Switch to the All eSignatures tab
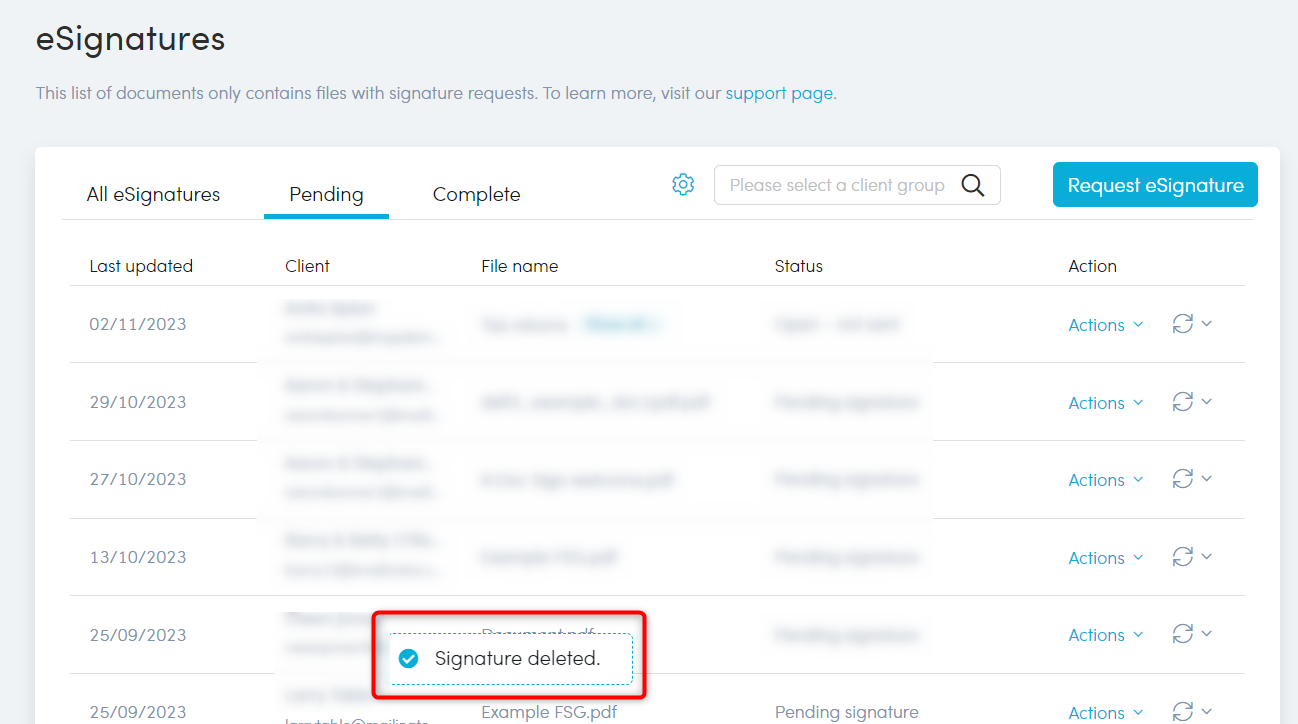Viewport: 1298px width, 724px height. point(153,194)
